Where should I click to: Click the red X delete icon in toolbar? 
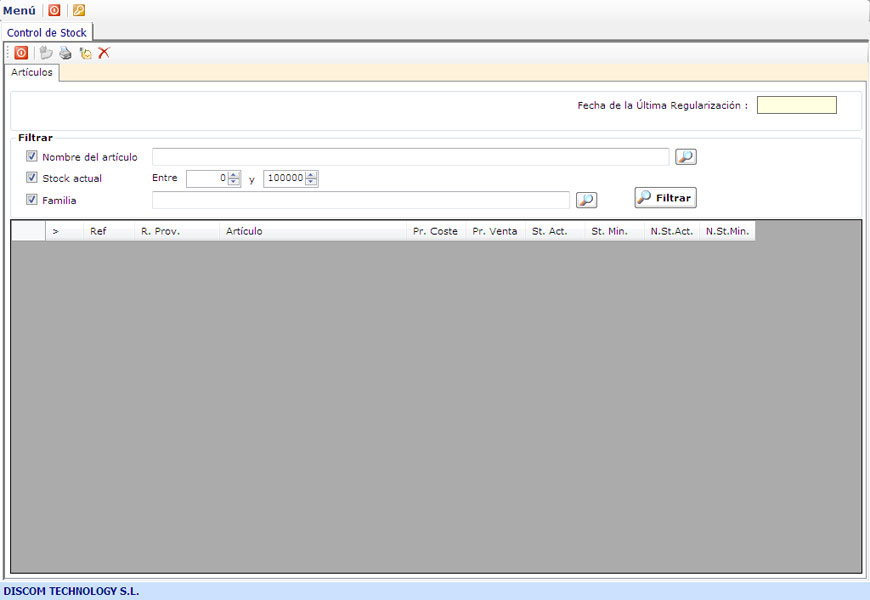tap(104, 53)
